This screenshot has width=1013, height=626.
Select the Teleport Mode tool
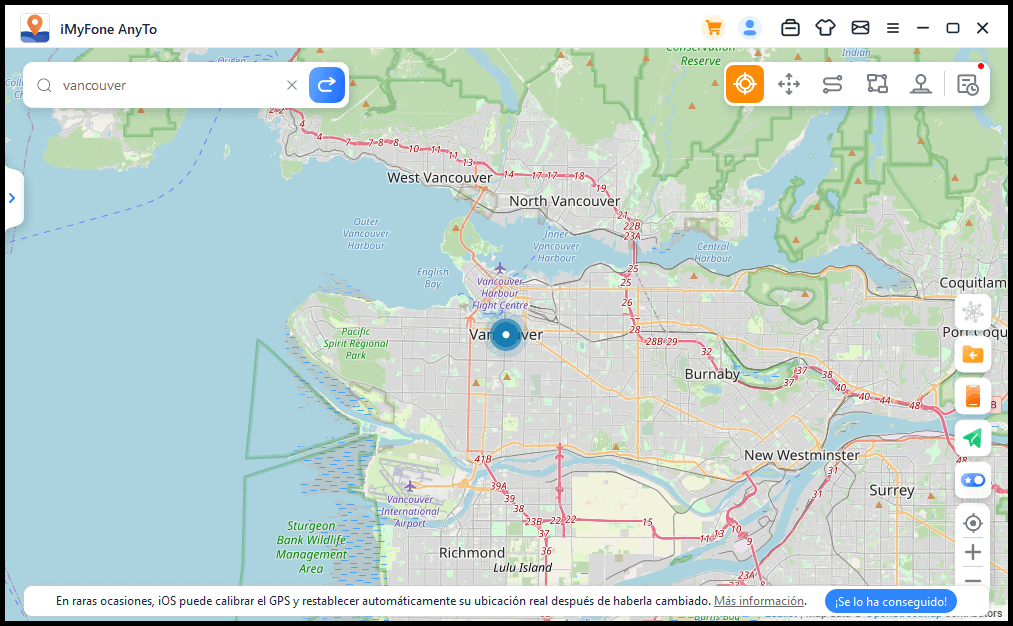pyautogui.click(x=745, y=84)
